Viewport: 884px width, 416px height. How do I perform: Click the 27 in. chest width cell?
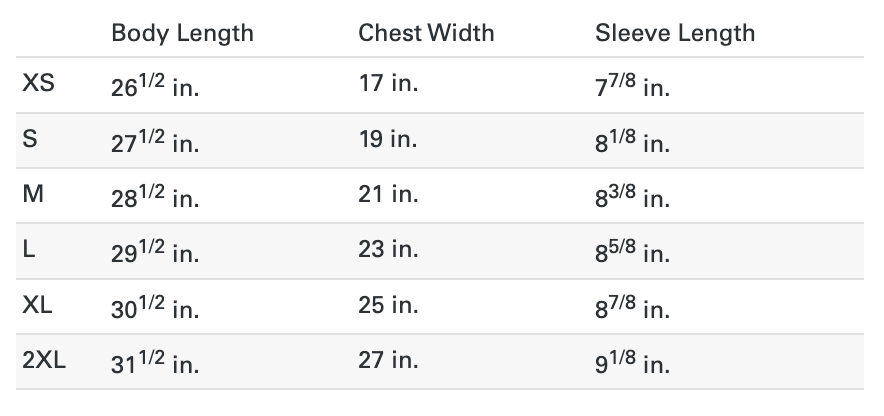(x=388, y=359)
